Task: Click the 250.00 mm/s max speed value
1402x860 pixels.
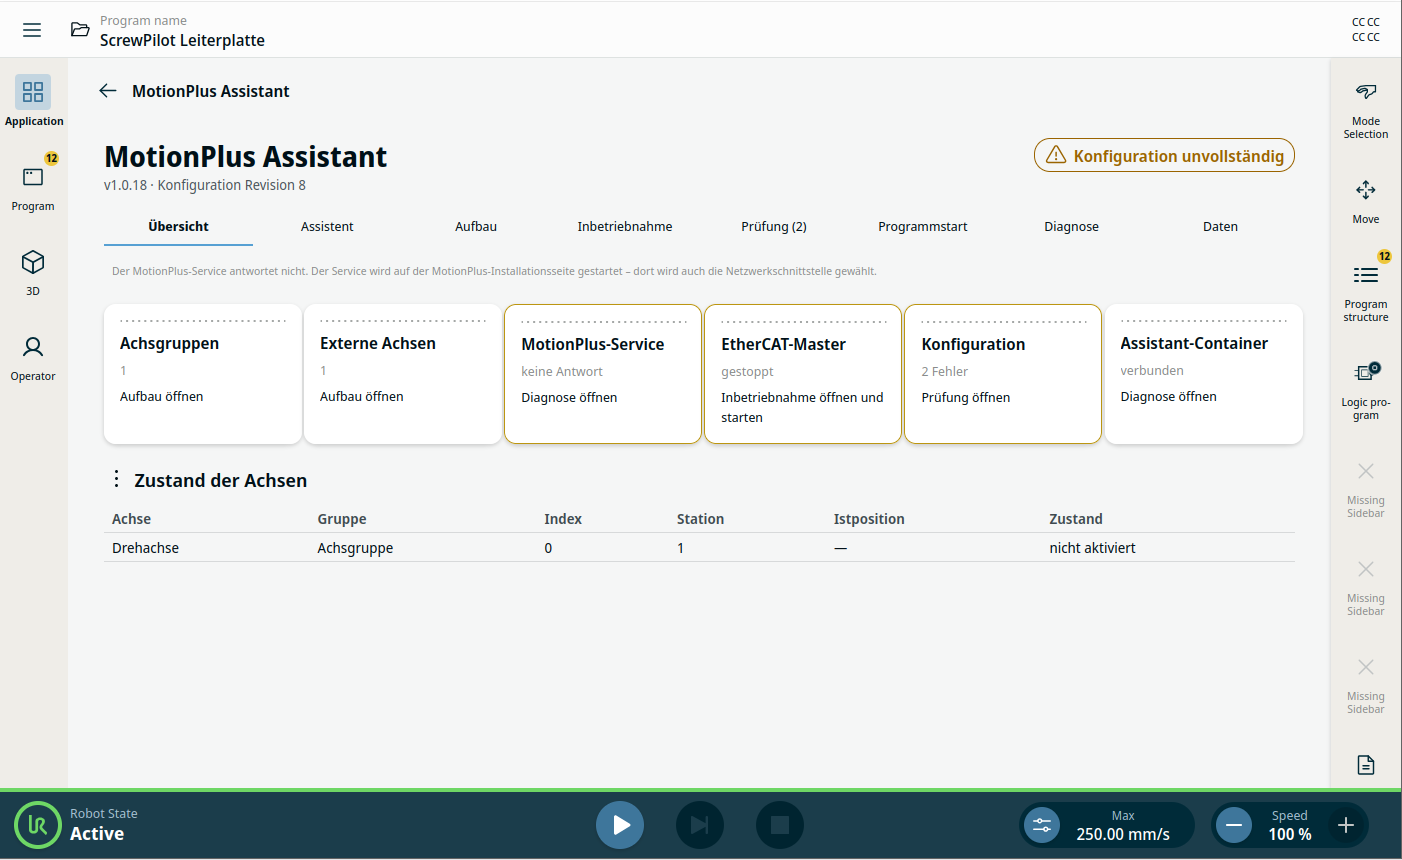Action: tap(1123, 834)
